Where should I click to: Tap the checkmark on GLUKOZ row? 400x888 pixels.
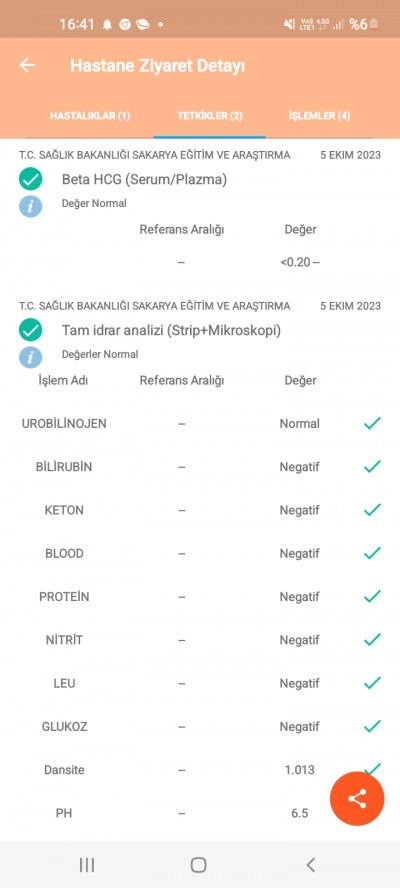click(372, 726)
